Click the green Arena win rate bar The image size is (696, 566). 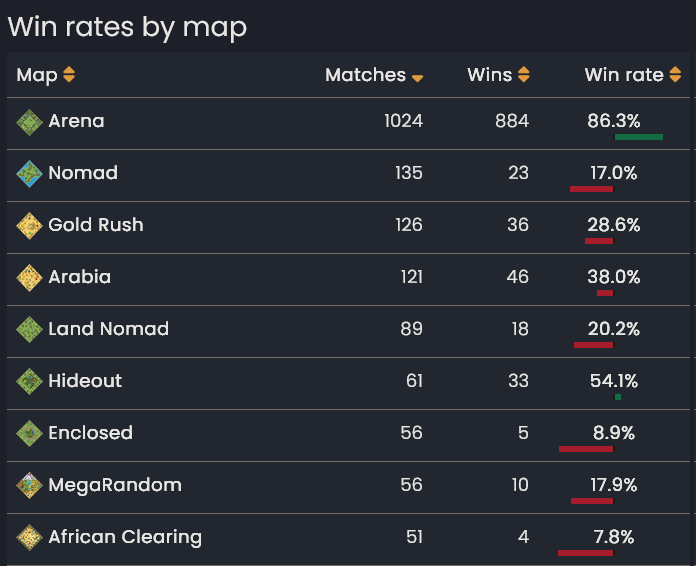tap(639, 137)
